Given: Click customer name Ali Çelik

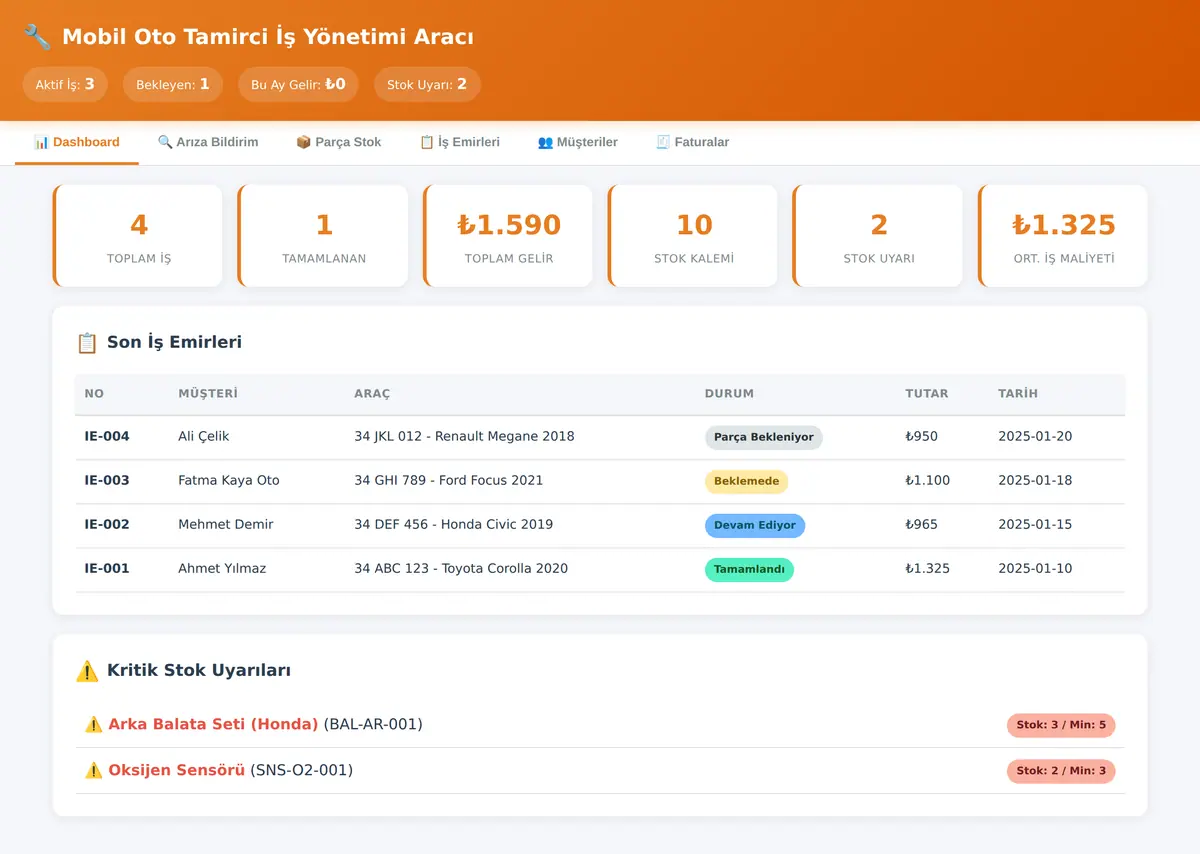Looking at the screenshot, I should (204, 436).
